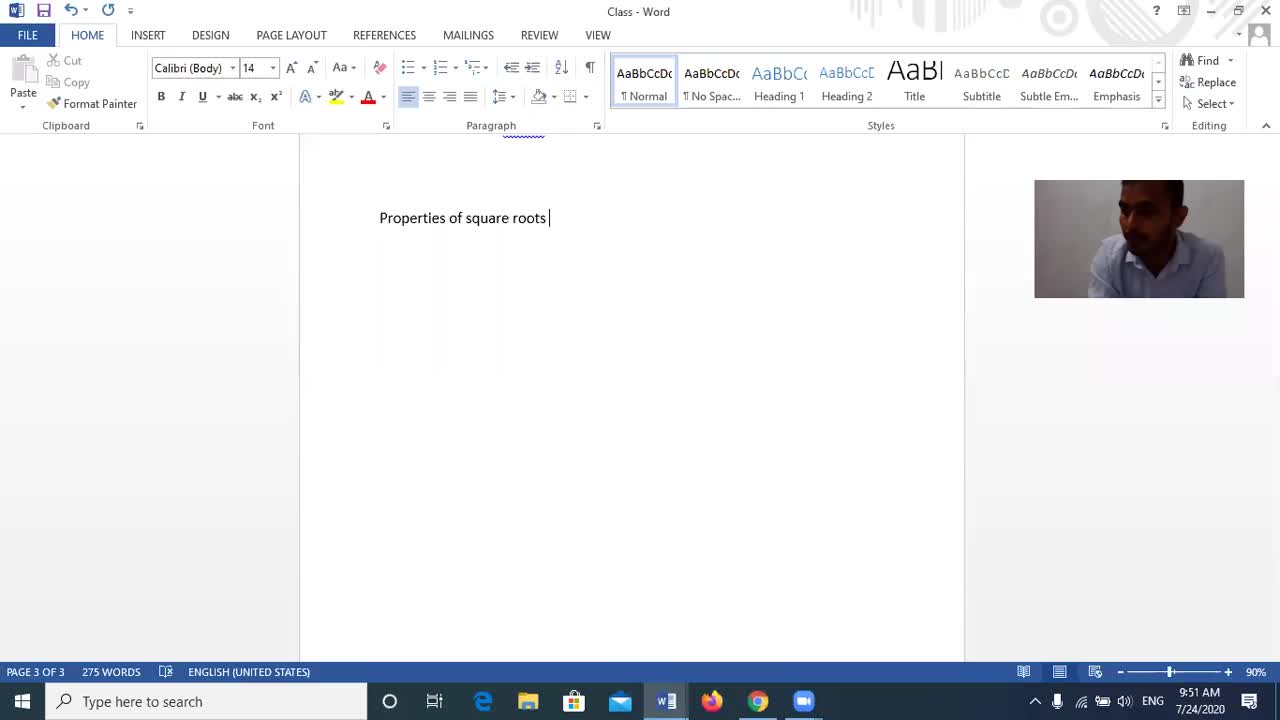Apply subscript formatting
Screen dimensions: 1280x720
[255, 97]
